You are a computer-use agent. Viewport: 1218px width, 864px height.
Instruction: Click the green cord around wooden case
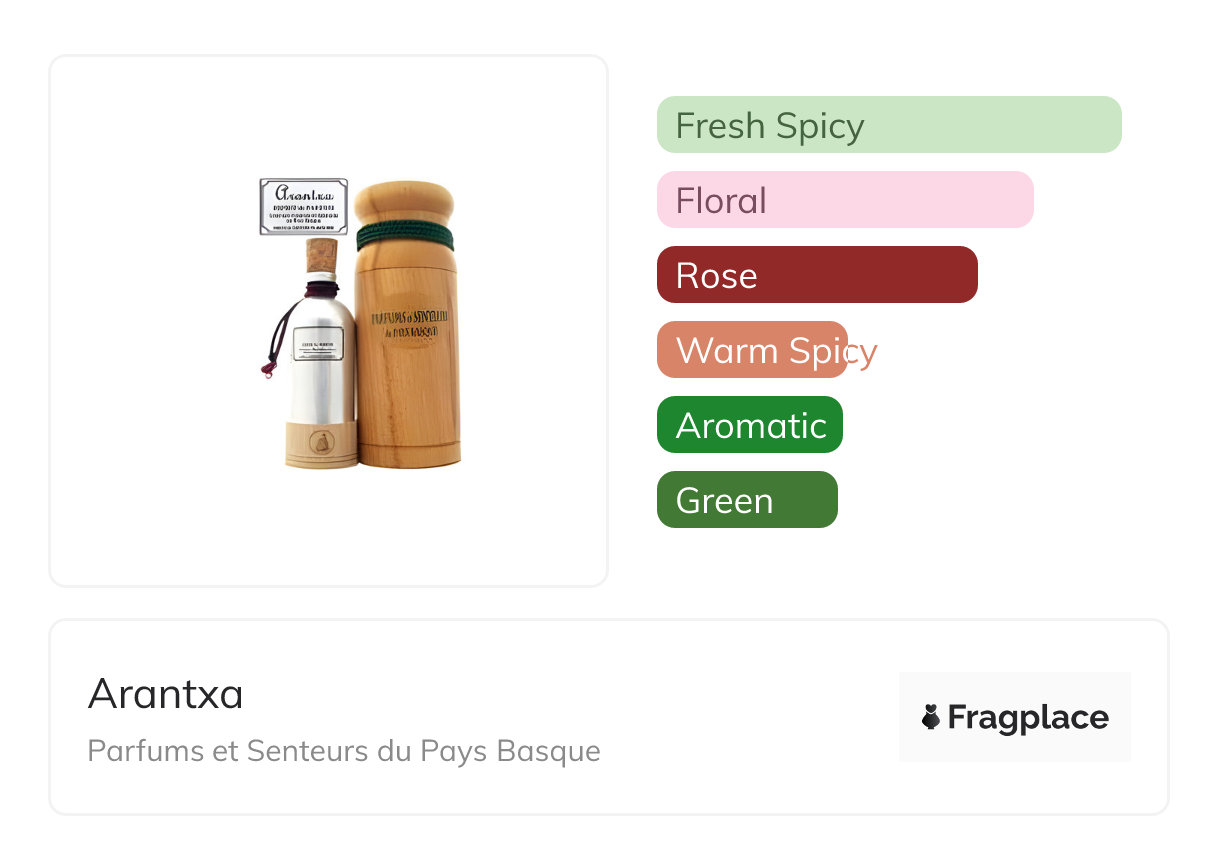[x=404, y=236]
